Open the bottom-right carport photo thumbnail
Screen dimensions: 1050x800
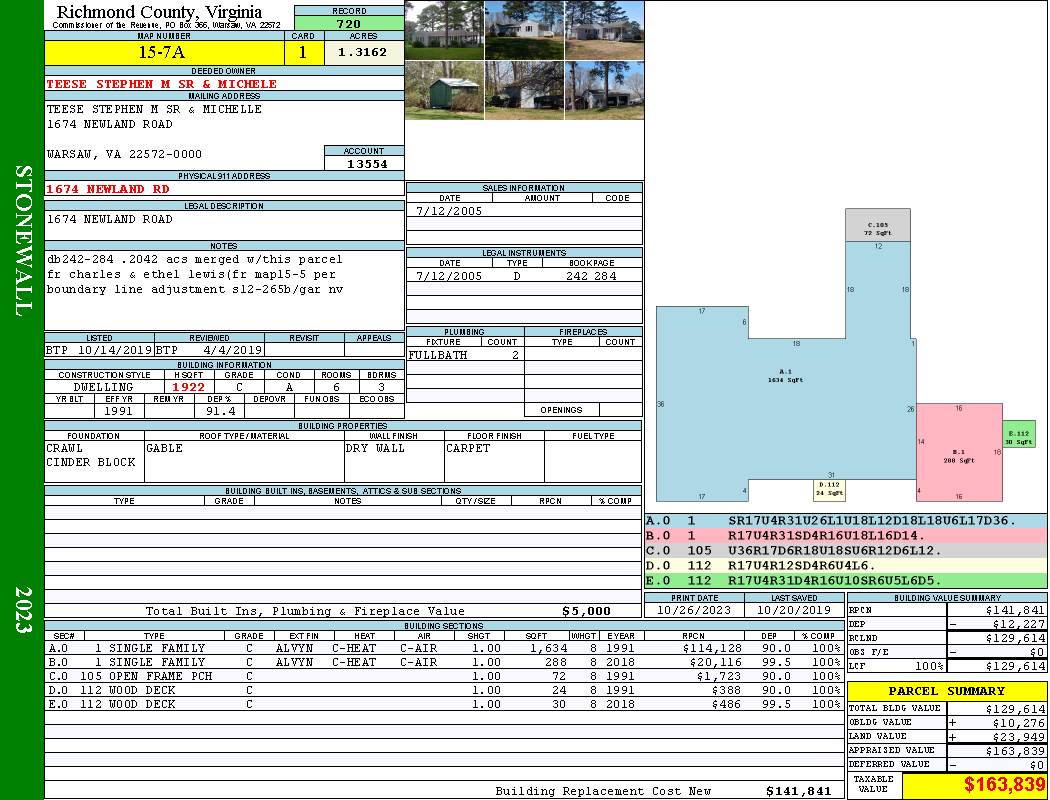(x=604, y=90)
